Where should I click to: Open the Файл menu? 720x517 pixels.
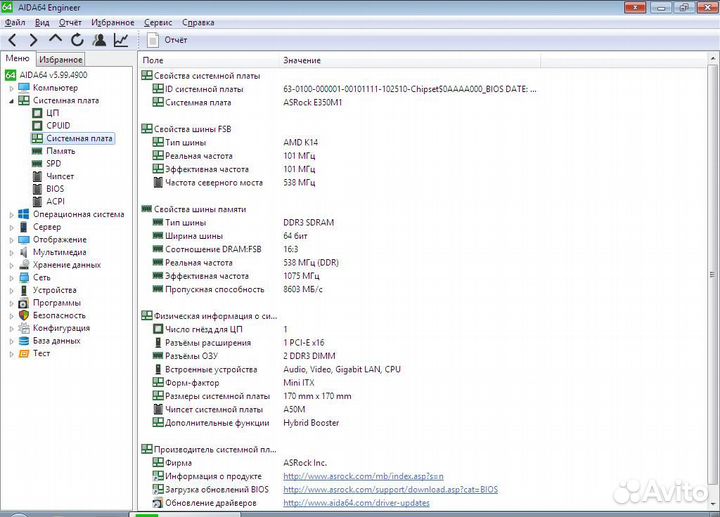click(x=15, y=22)
